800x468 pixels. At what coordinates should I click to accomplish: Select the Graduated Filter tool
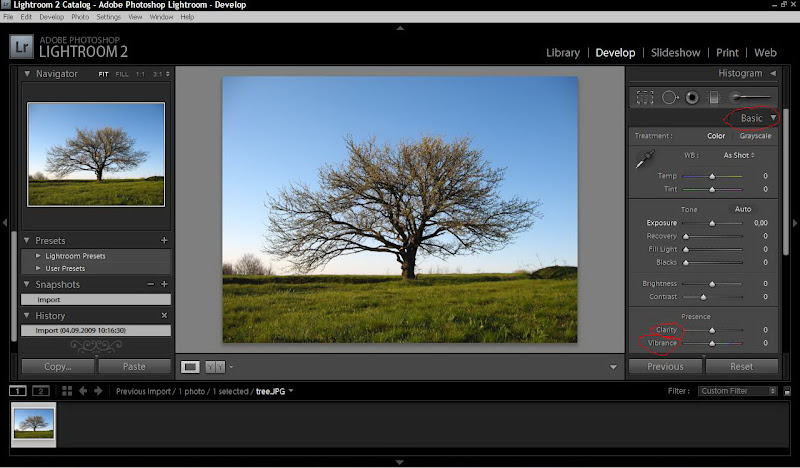713,97
